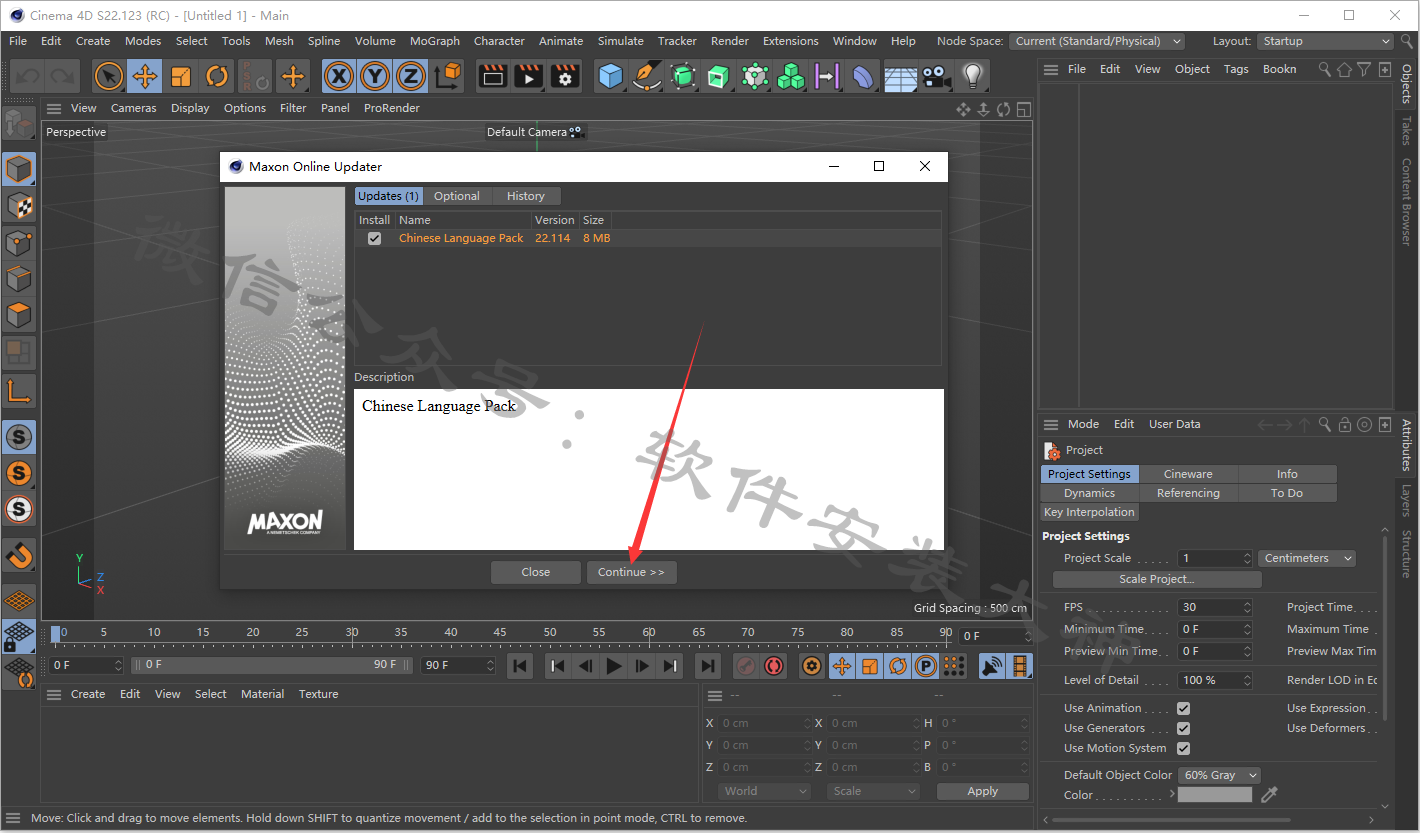The width and height of the screenshot is (1420, 833).
Task: Toggle the X axis lock icon
Action: coord(340,76)
